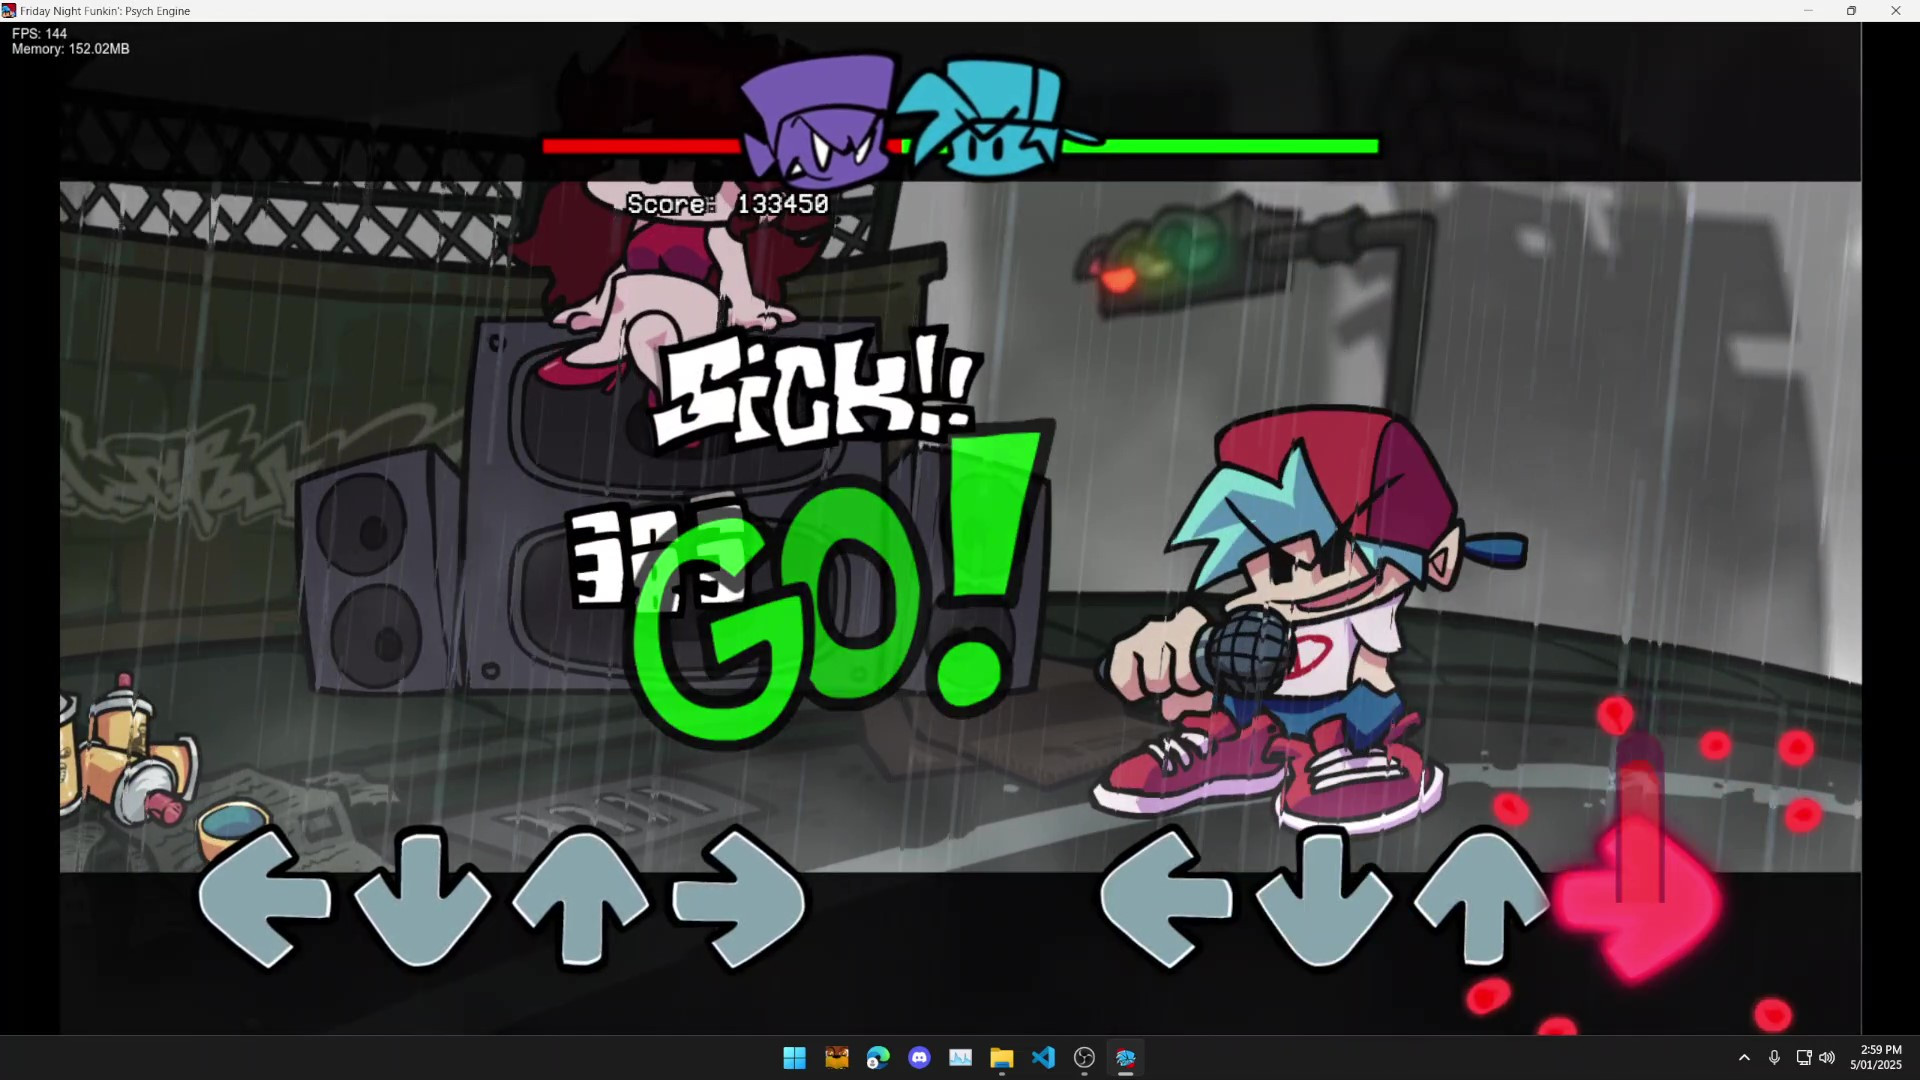Open the Windows Start menu

point(794,1058)
